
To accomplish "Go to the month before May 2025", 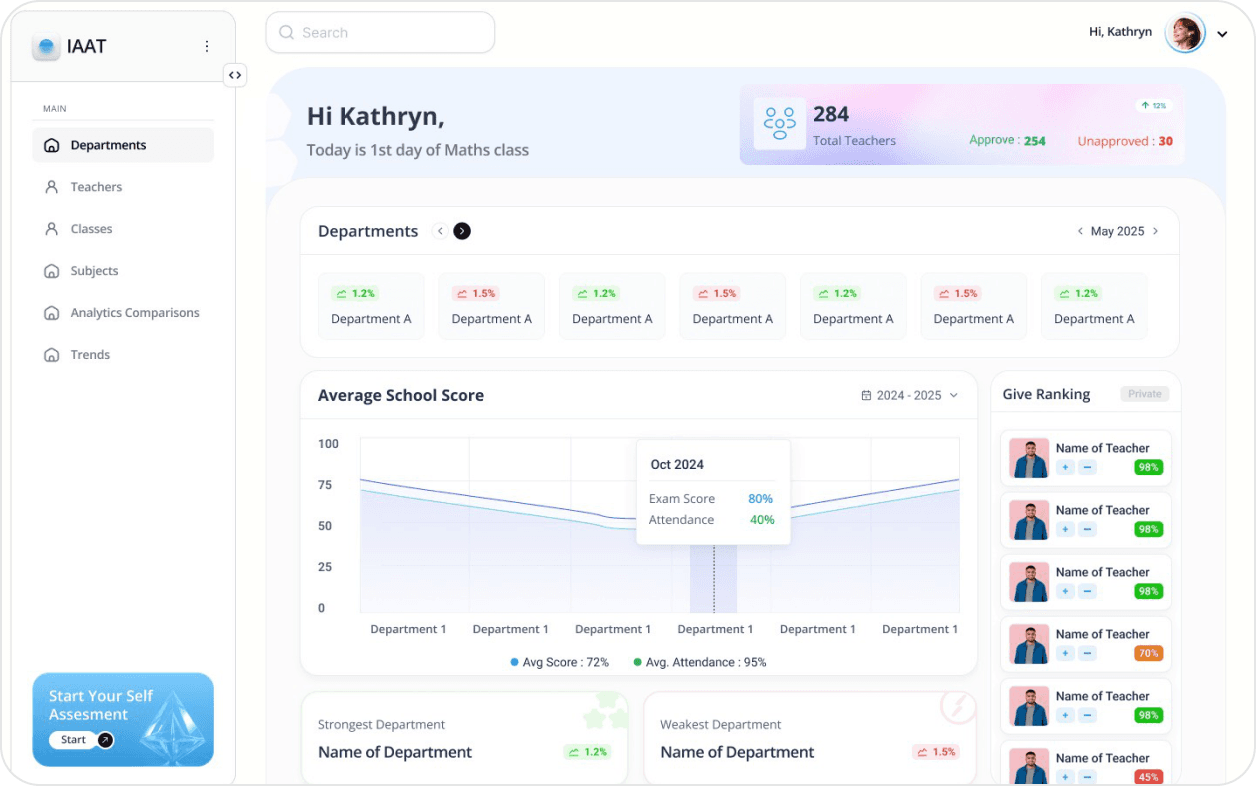I will coord(1080,231).
